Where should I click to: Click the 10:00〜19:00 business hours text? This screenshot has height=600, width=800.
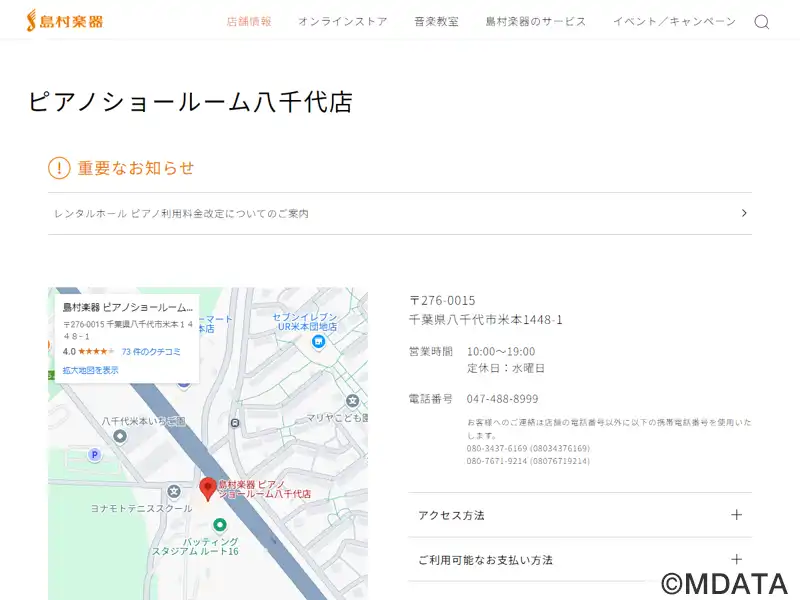pyautogui.click(x=501, y=352)
